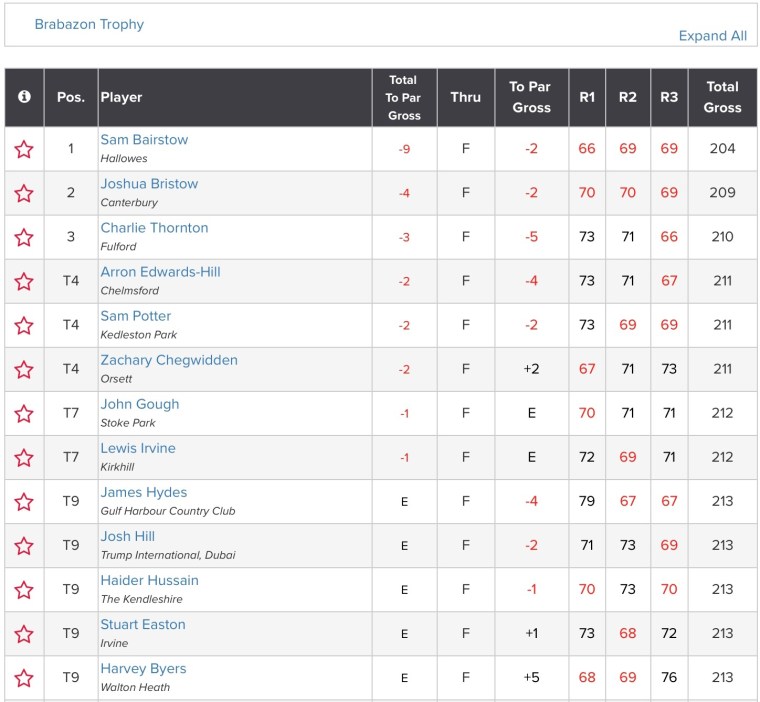Add Zachary Chegwidden to favorites via star
Viewport: 760px width, 702px height.
(x=24, y=369)
